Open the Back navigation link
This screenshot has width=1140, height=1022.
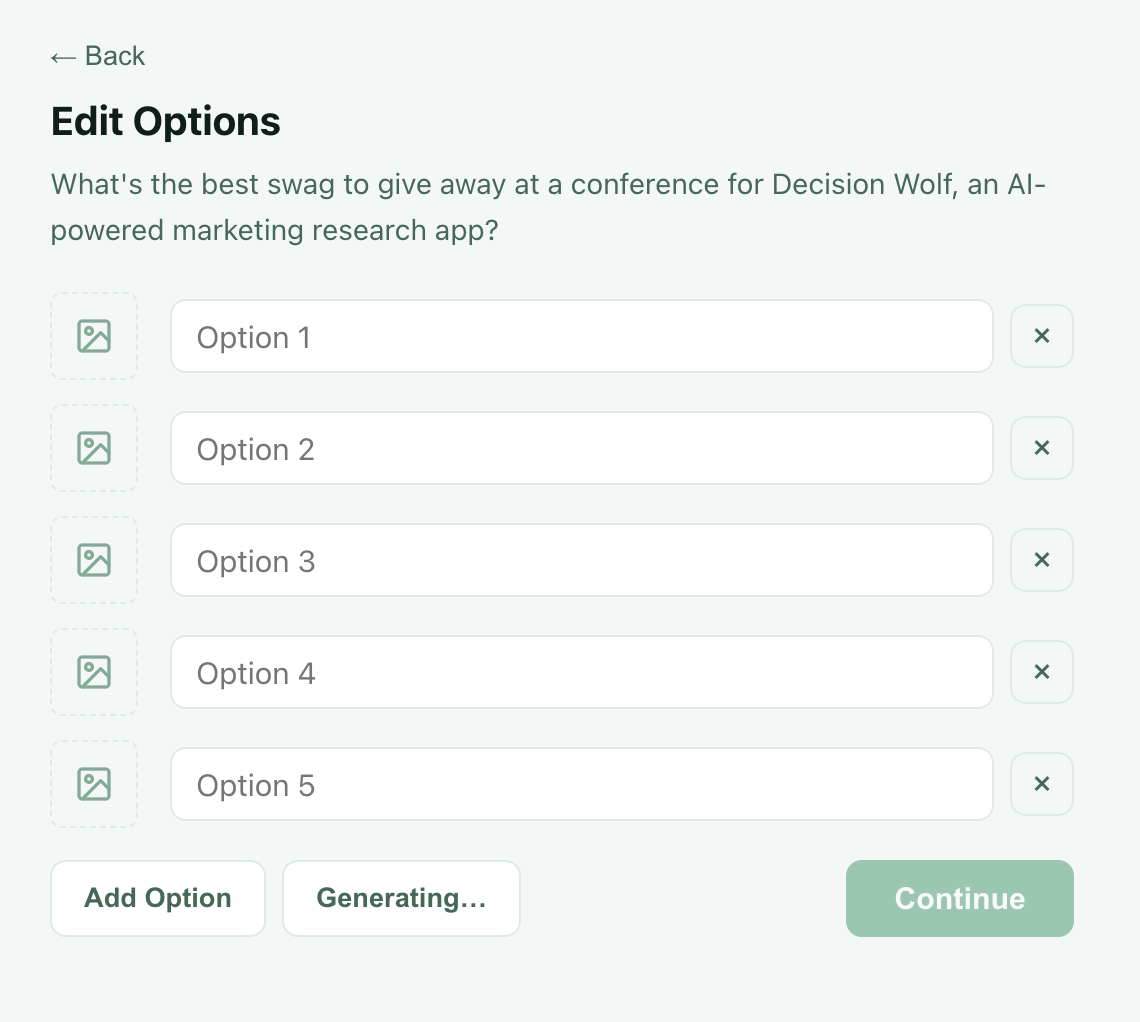[x=97, y=56]
